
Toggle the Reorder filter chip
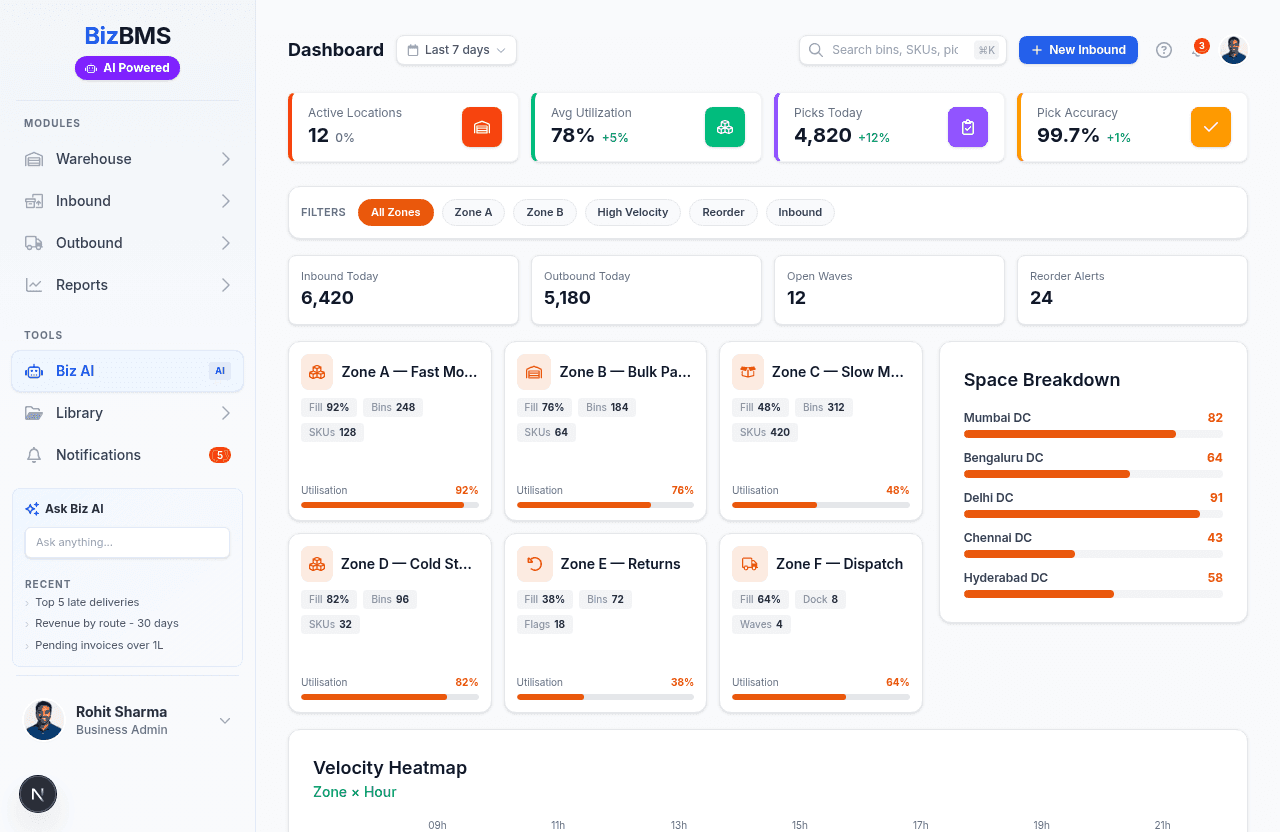[723, 212]
